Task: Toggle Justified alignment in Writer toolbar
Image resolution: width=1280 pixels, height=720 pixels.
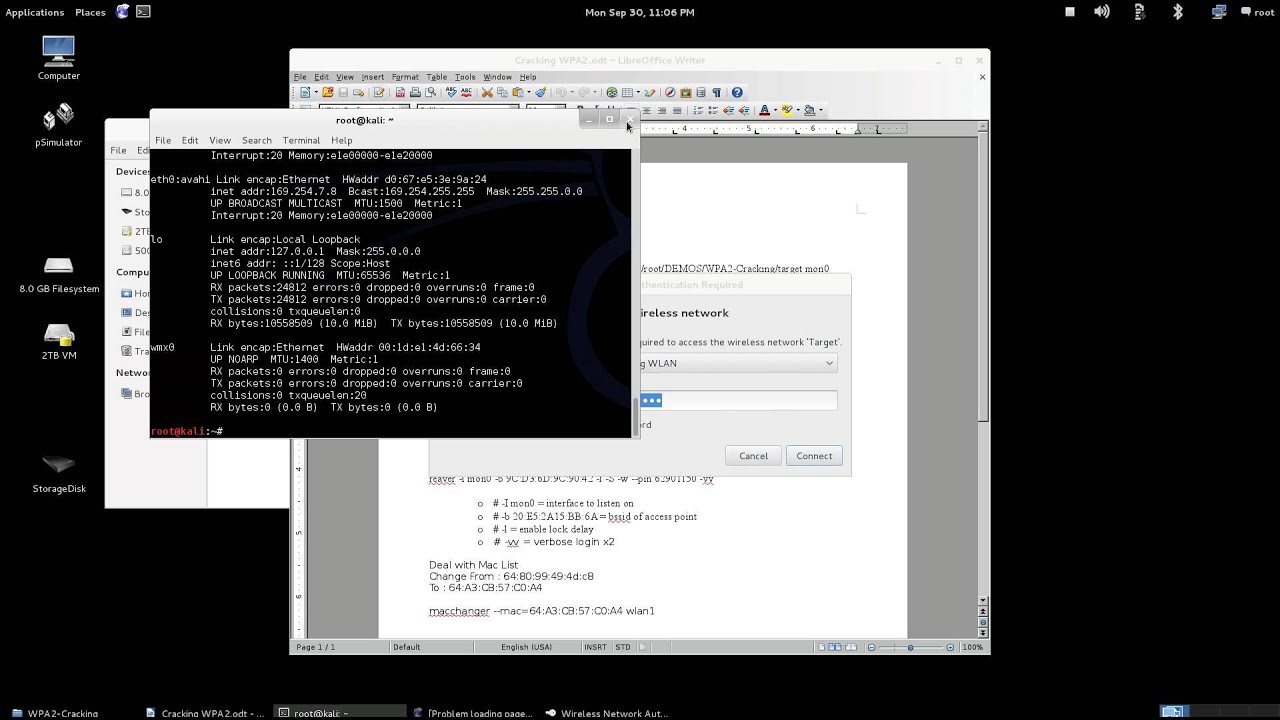Action: point(677,110)
